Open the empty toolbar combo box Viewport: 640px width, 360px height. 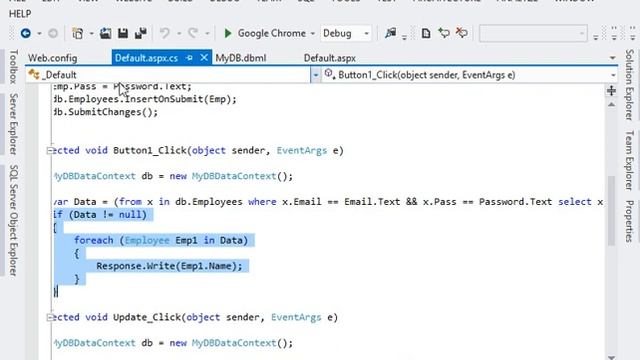point(533,33)
